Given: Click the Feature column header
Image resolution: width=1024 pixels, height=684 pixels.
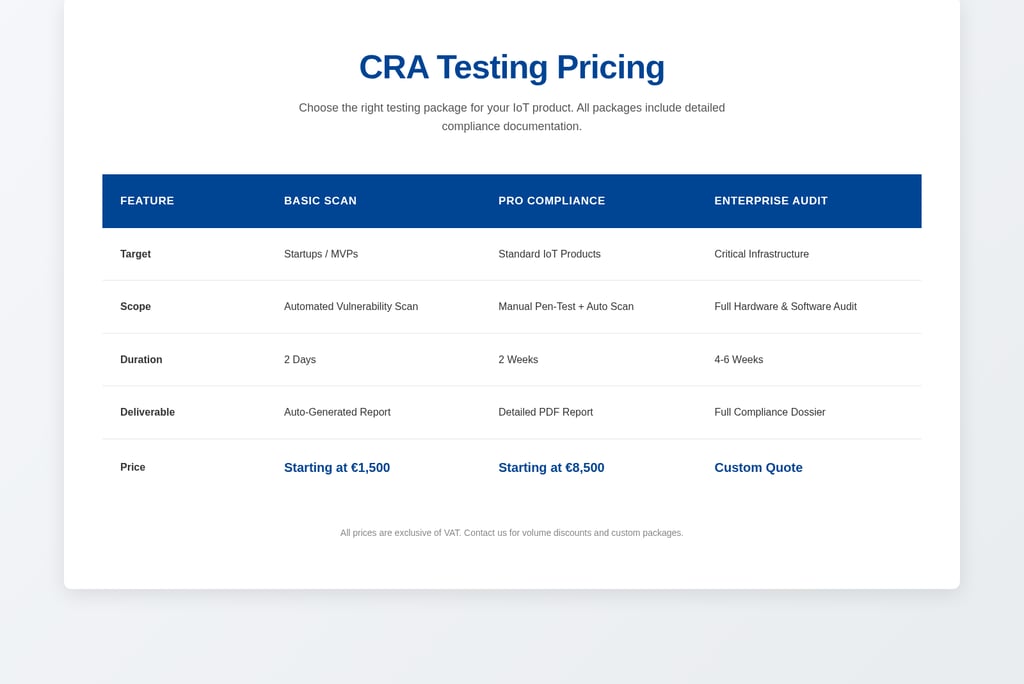Looking at the screenshot, I should click(x=147, y=201).
